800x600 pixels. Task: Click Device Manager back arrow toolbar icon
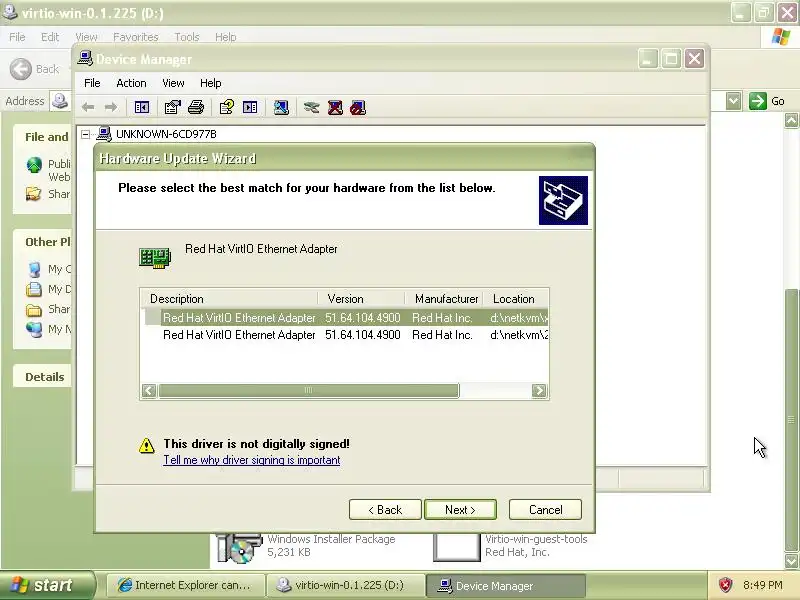point(88,107)
